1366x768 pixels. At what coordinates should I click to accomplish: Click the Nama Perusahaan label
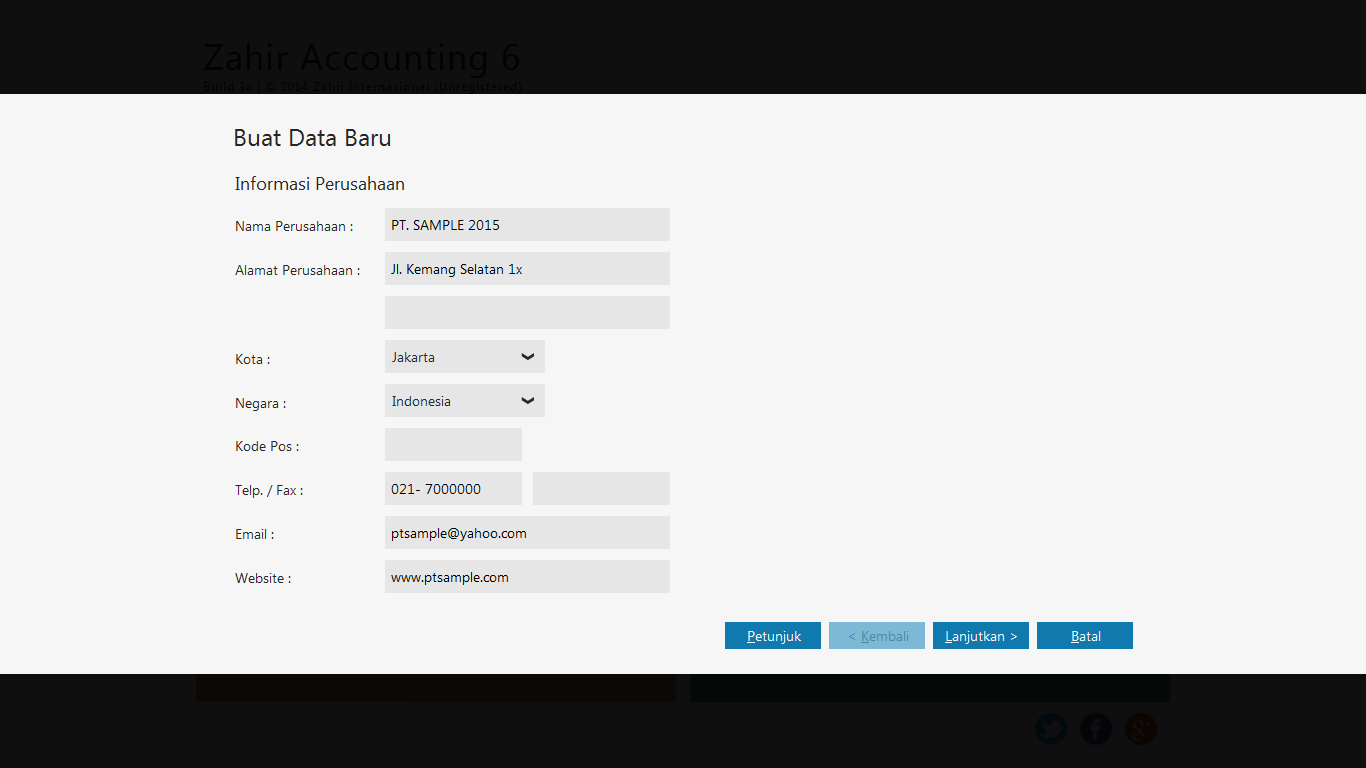click(294, 227)
